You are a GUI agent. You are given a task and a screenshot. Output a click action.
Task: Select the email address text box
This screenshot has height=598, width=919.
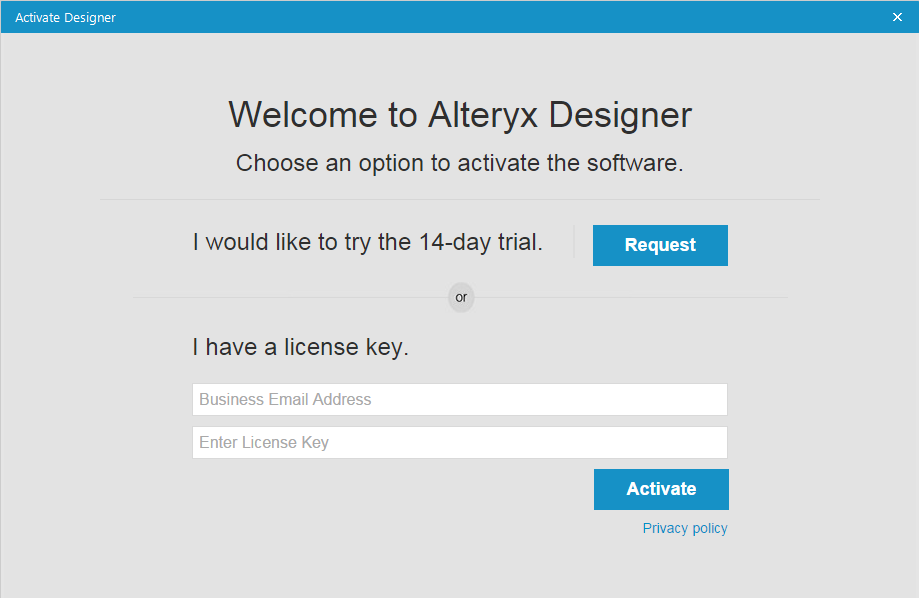pyautogui.click(x=459, y=399)
